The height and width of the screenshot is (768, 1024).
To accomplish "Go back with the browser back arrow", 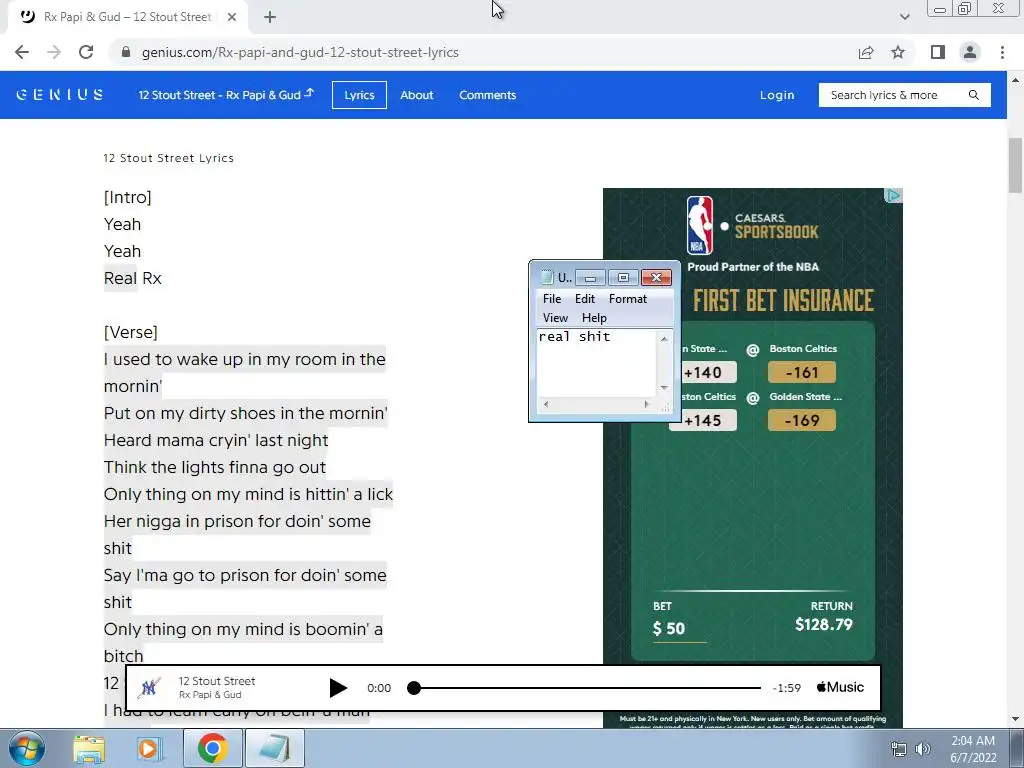I will [22, 52].
